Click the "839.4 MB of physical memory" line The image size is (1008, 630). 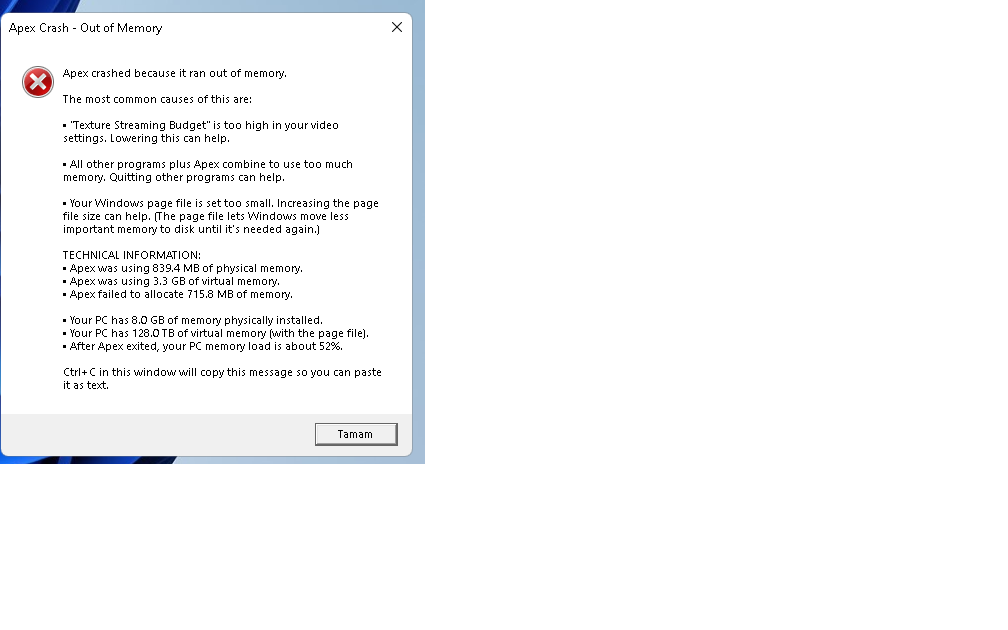click(x=183, y=268)
